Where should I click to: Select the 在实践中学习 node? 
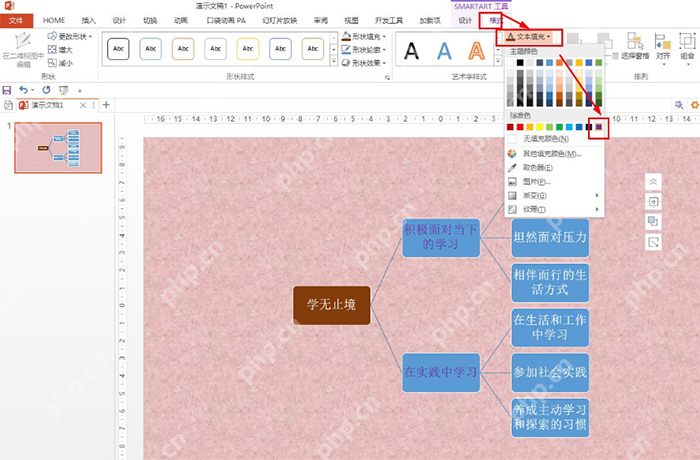click(441, 372)
